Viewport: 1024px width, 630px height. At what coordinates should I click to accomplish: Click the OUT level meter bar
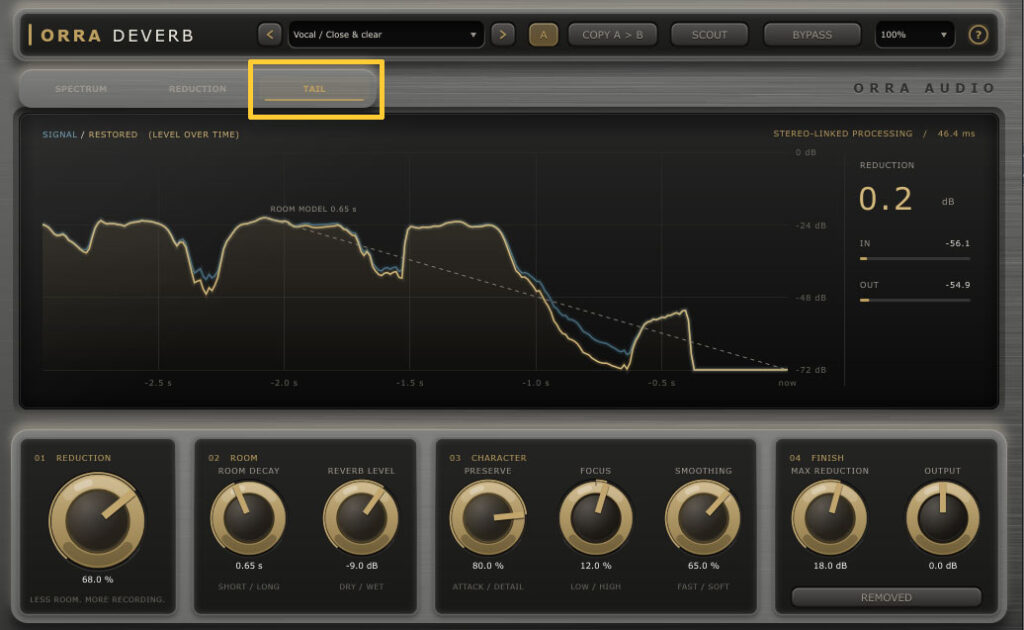coord(914,300)
